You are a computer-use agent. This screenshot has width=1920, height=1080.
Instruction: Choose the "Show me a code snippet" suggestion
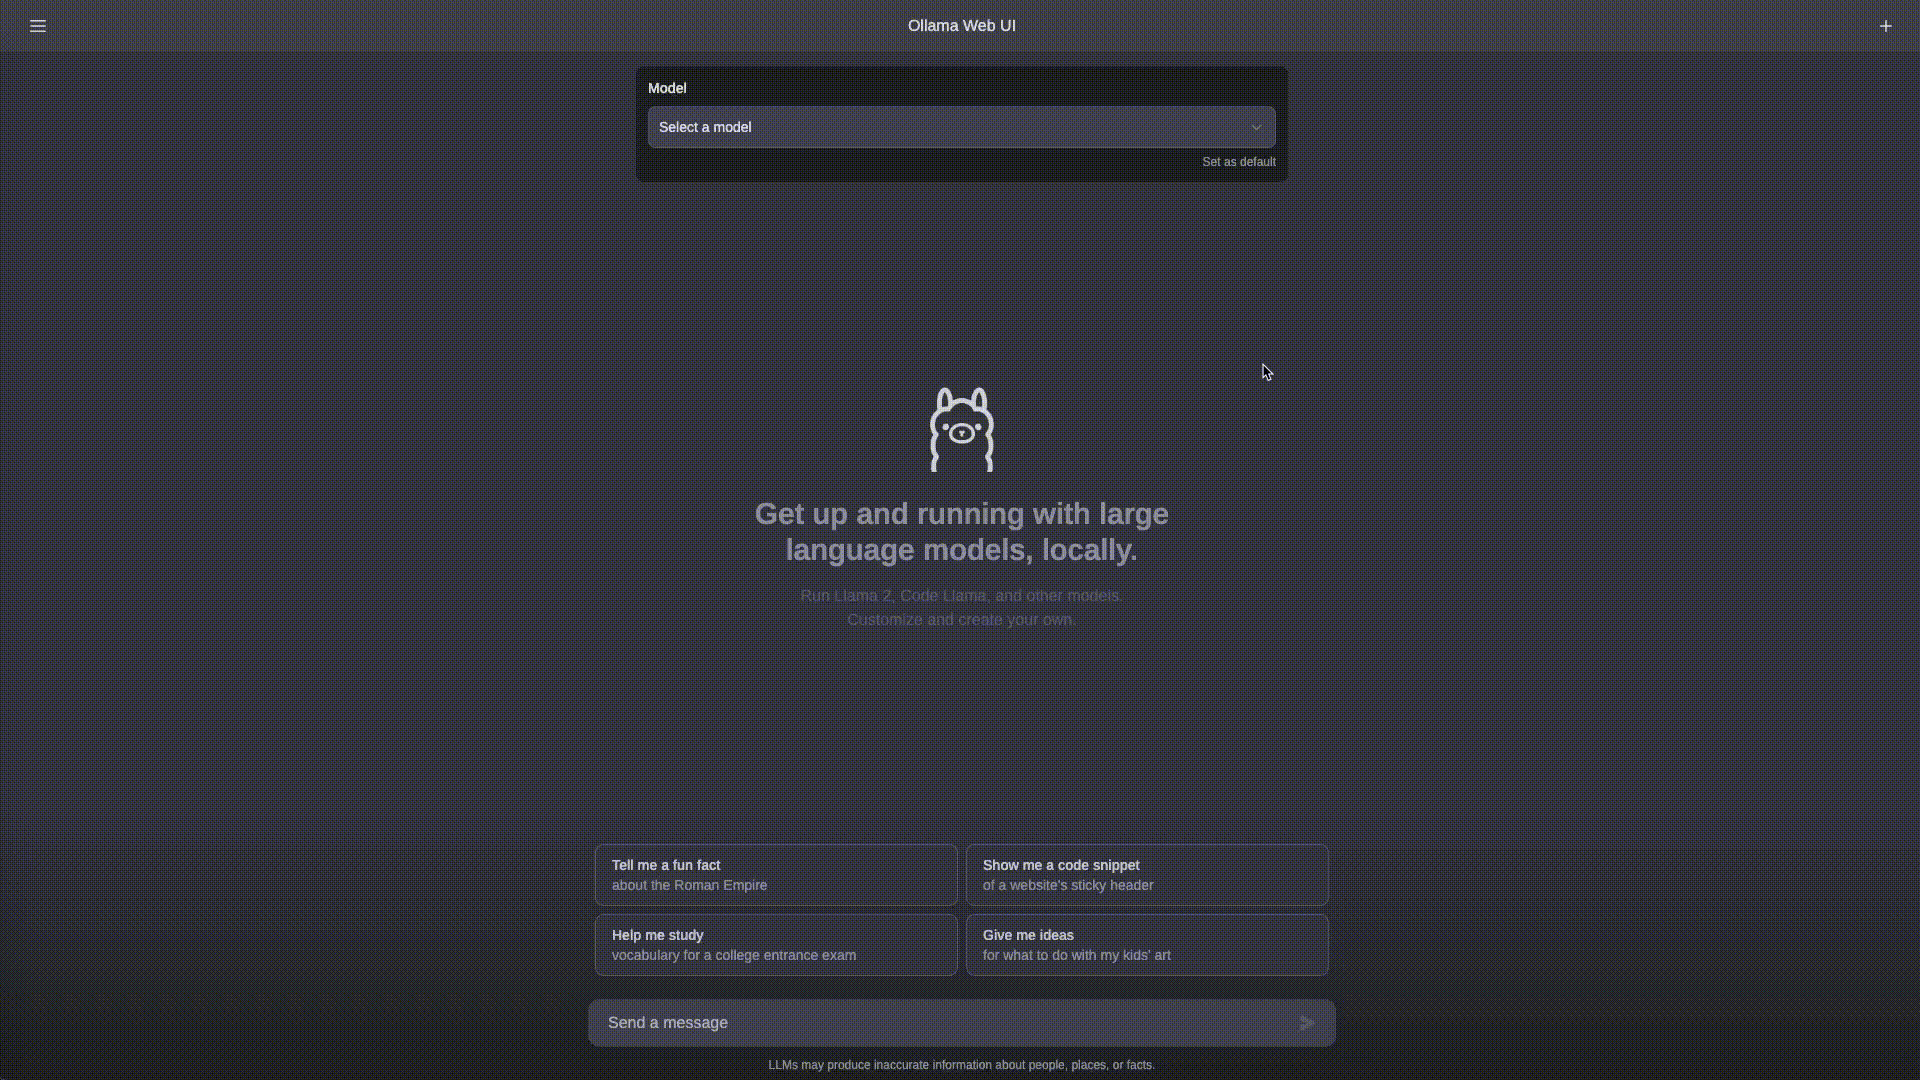pyautogui.click(x=1147, y=875)
